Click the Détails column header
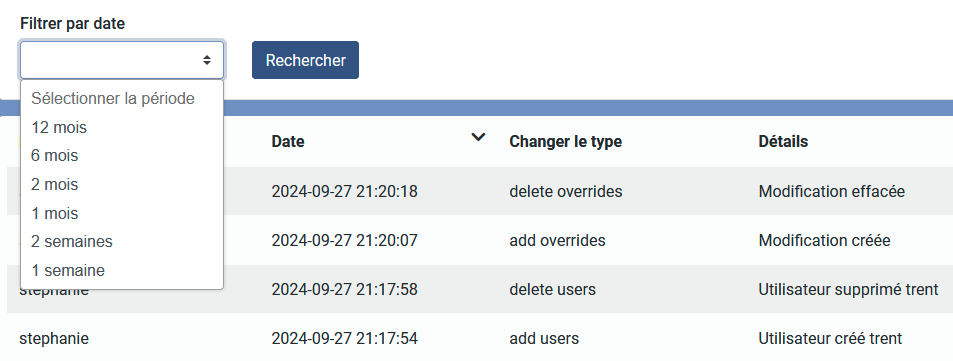 click(783, 142)
